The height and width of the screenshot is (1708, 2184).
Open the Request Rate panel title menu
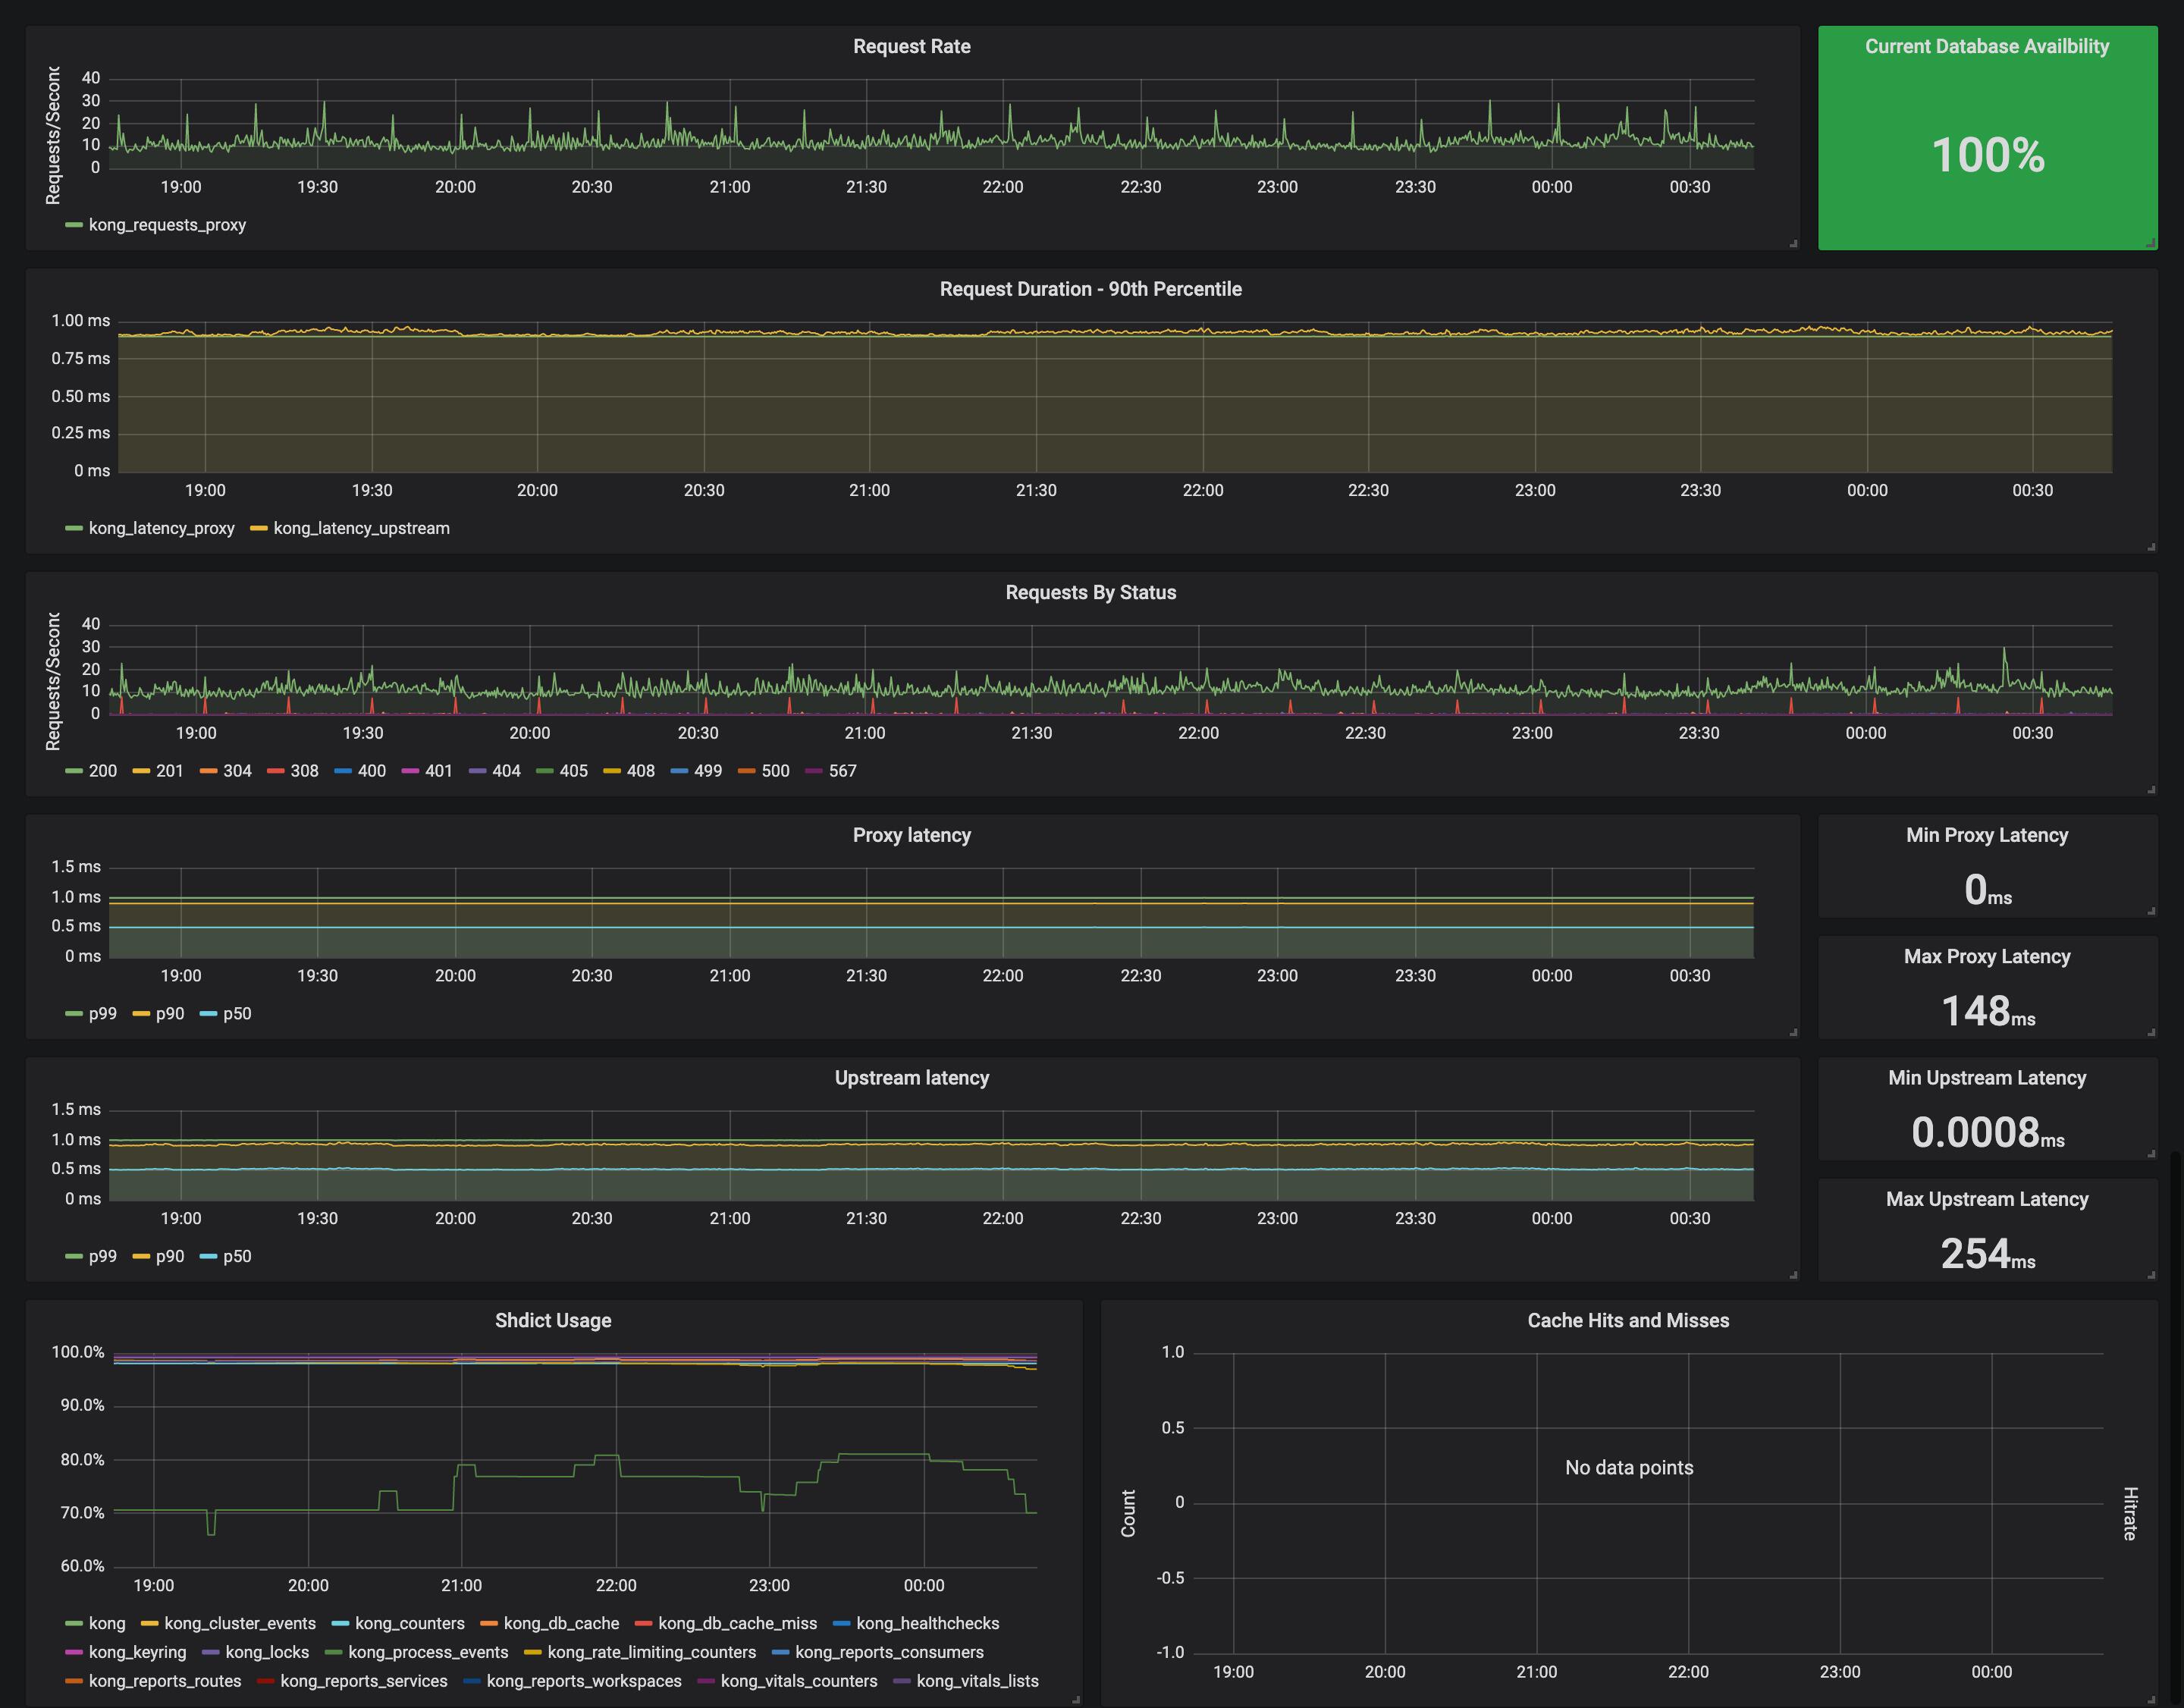pyautogui.click(x=911, y=46)
